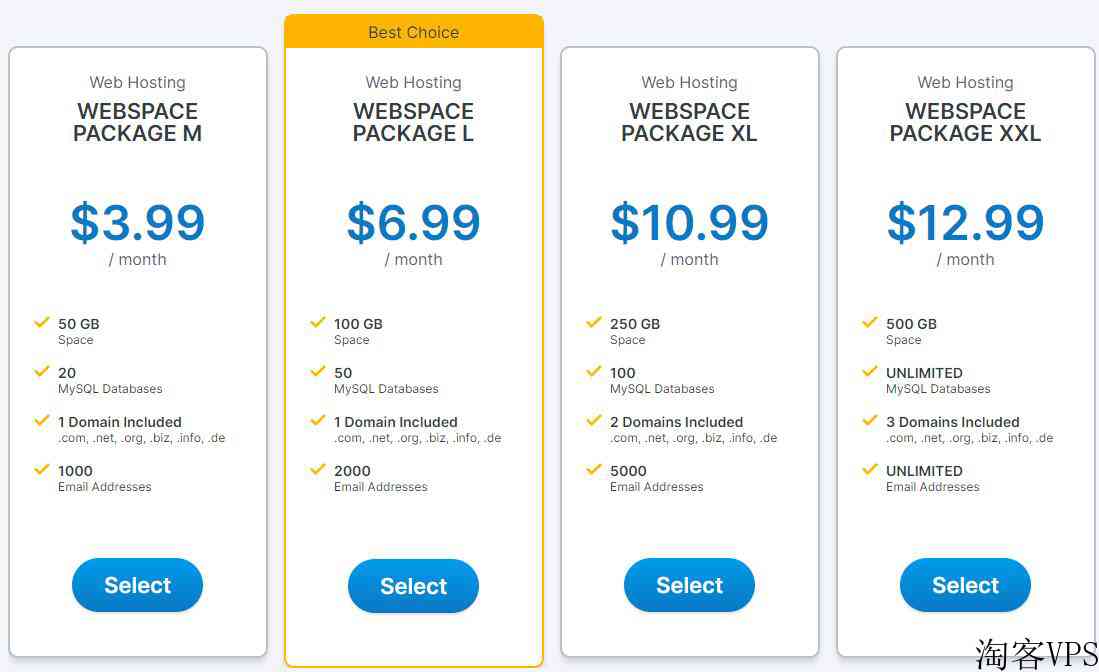Click the checkmark beside 50 GB Space
Screen dimensions: 1099x672
[x=42, y=322]
